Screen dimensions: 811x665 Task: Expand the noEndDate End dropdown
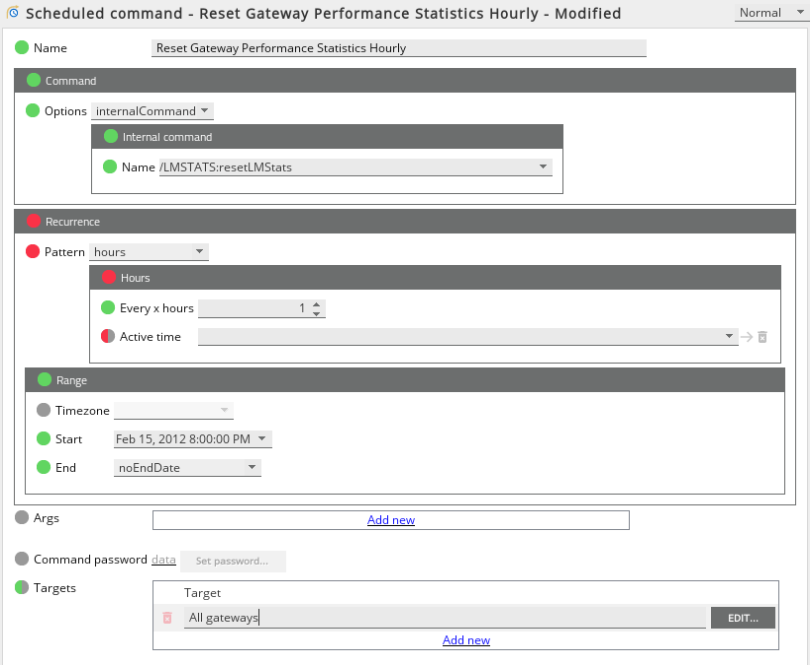187,467
